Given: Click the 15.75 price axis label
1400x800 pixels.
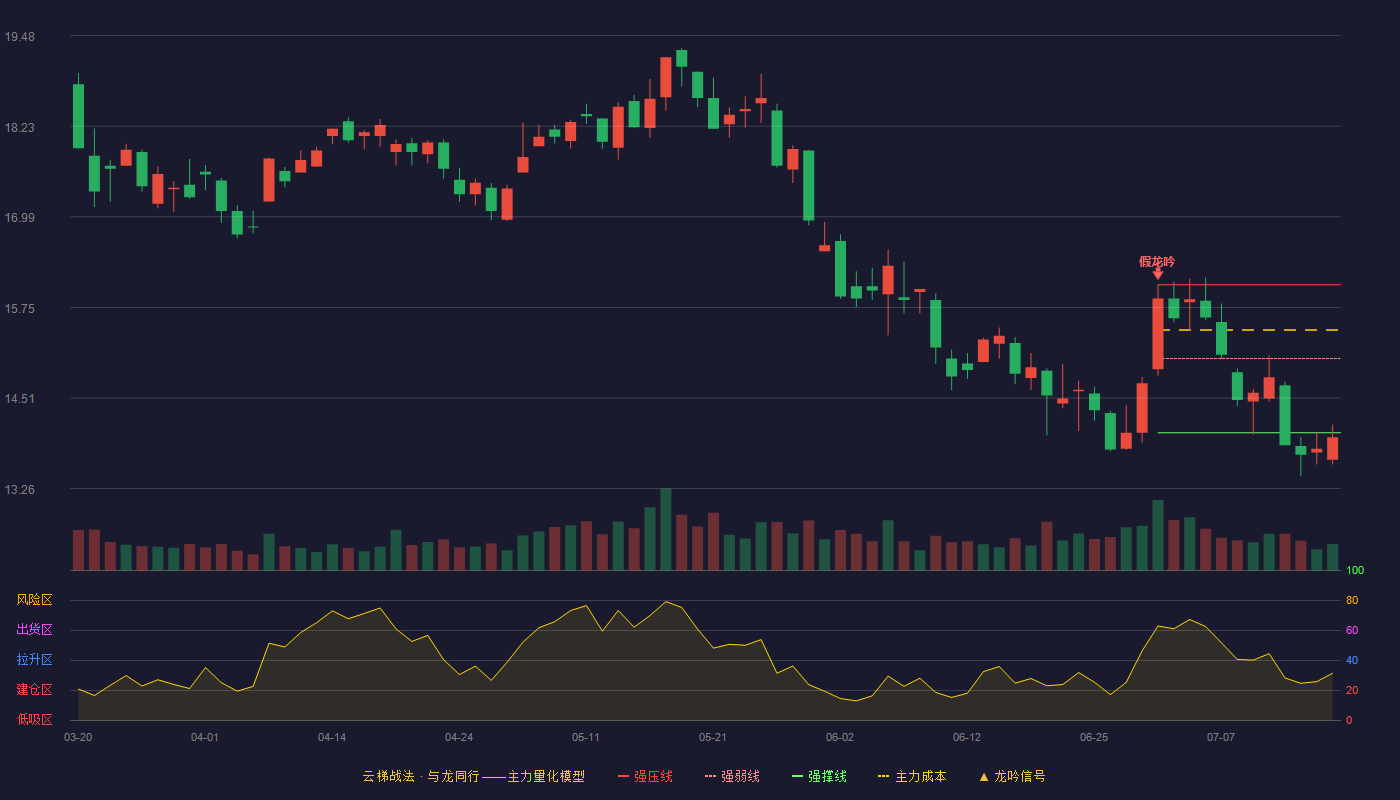Looking at the screenshot, I should click(19, 309).
